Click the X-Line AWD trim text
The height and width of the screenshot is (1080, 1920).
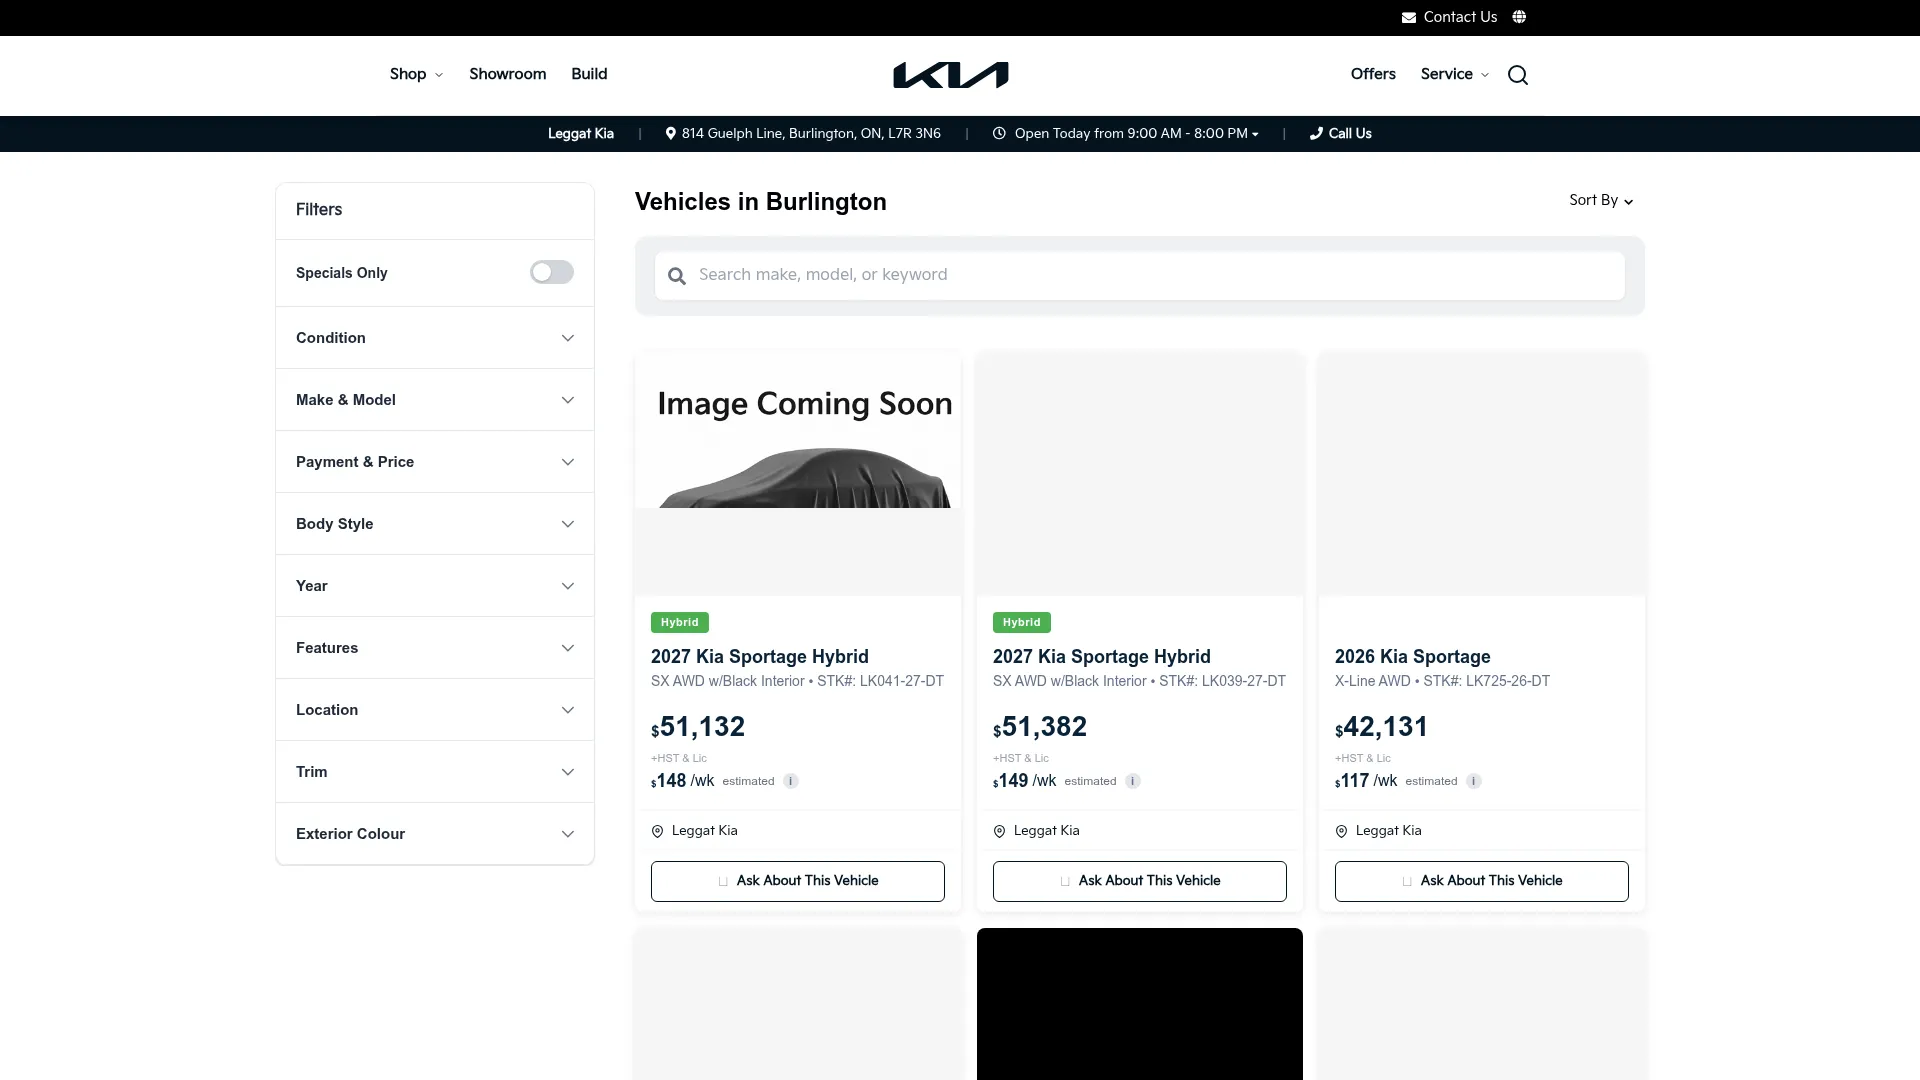1372,681
